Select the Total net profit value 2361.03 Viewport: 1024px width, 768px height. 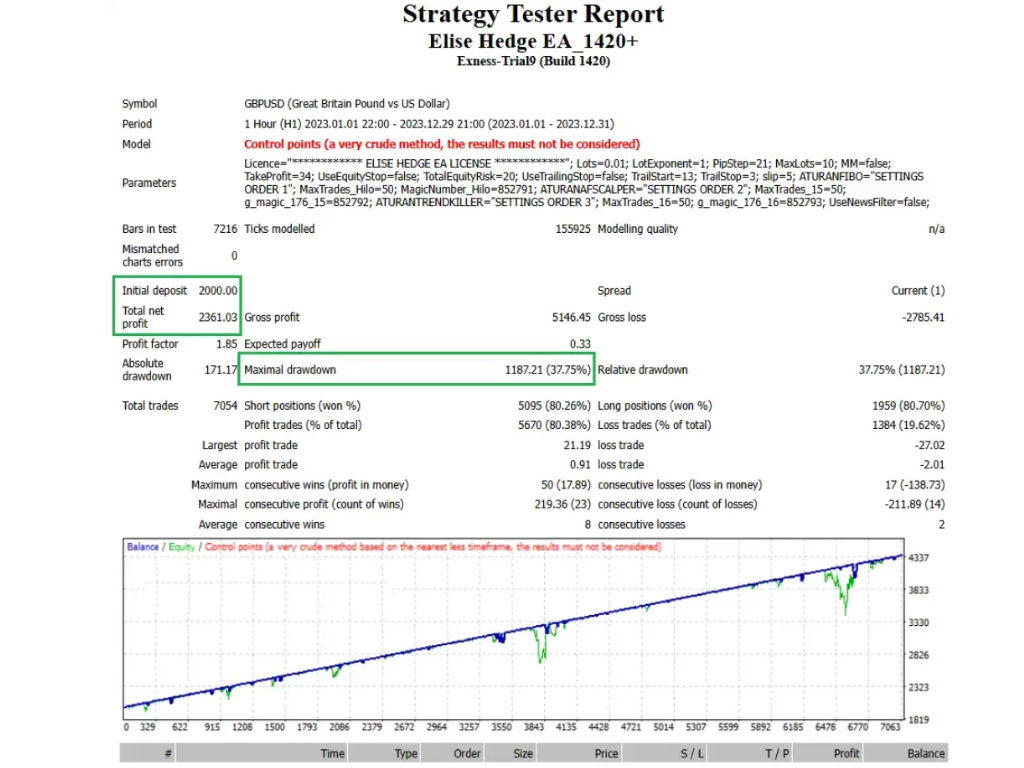[218, 317]
